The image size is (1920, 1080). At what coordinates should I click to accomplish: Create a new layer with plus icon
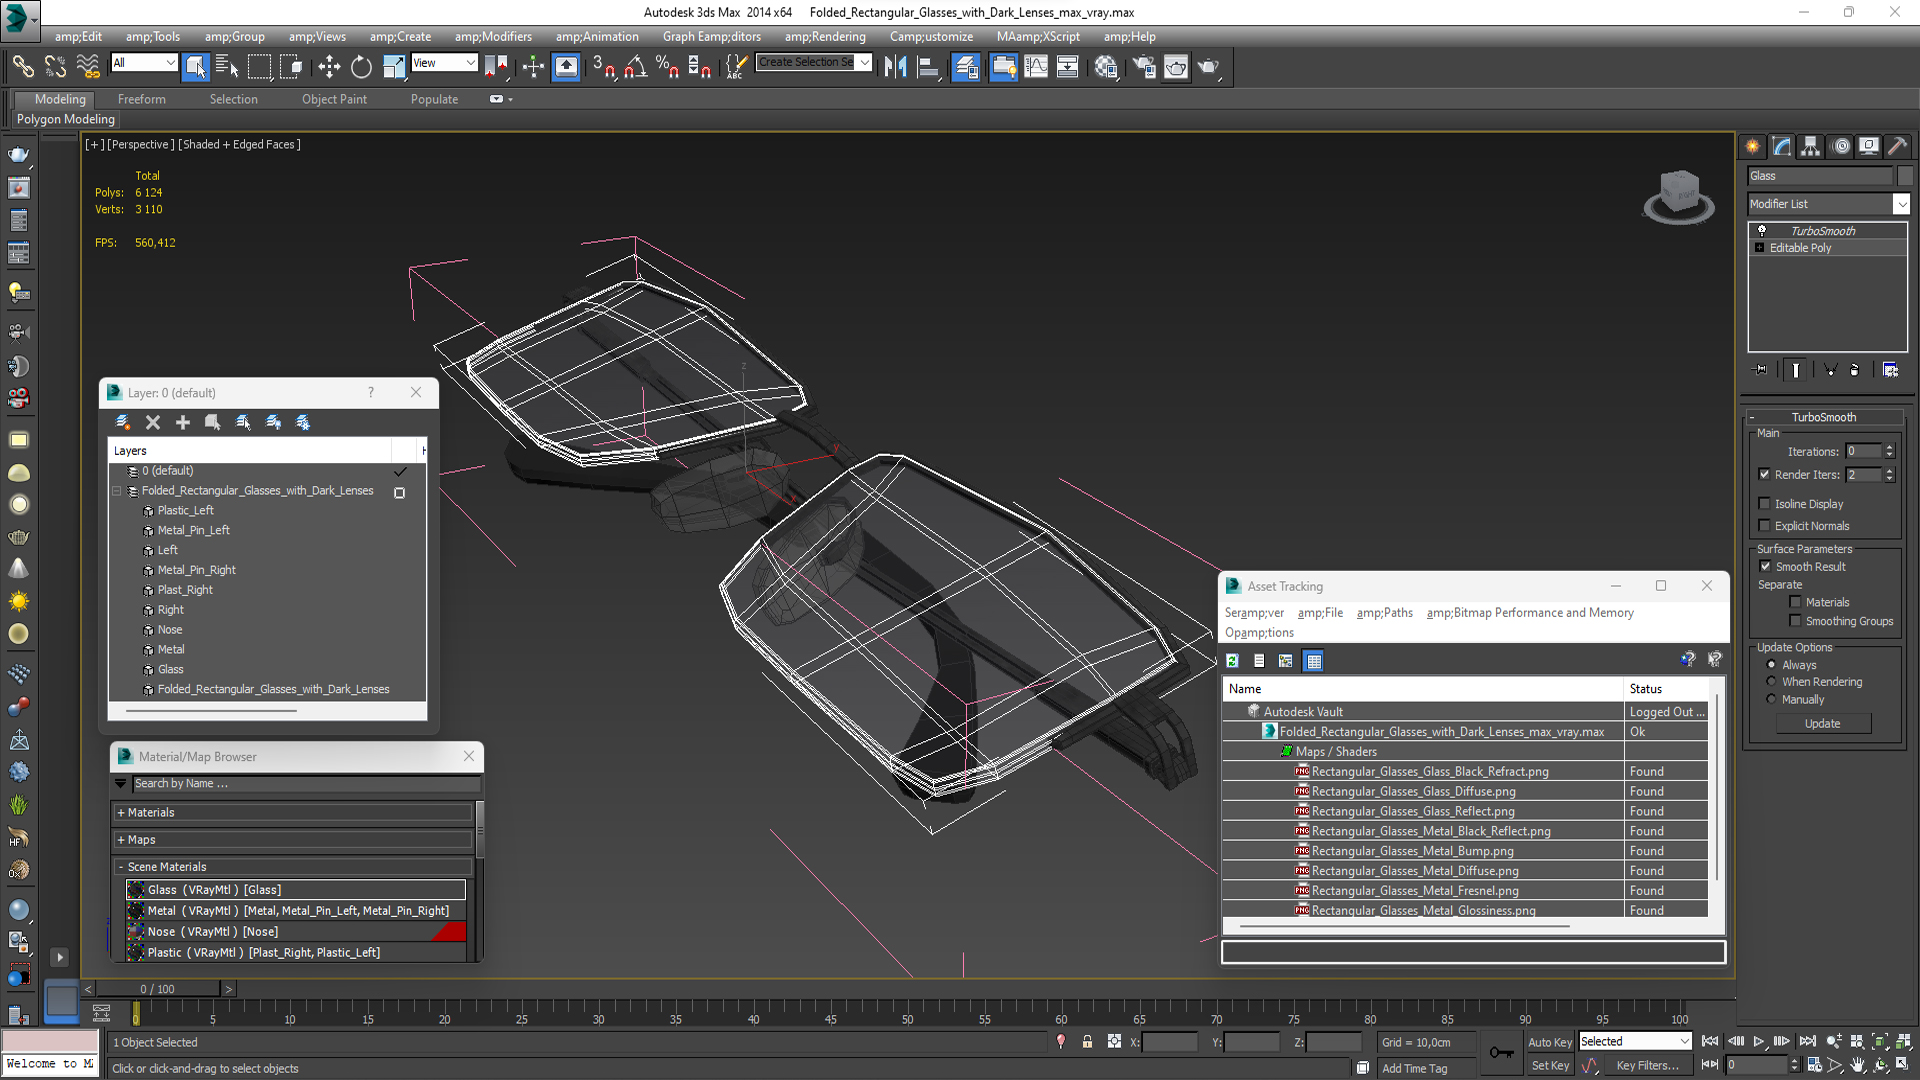[183, 423]
